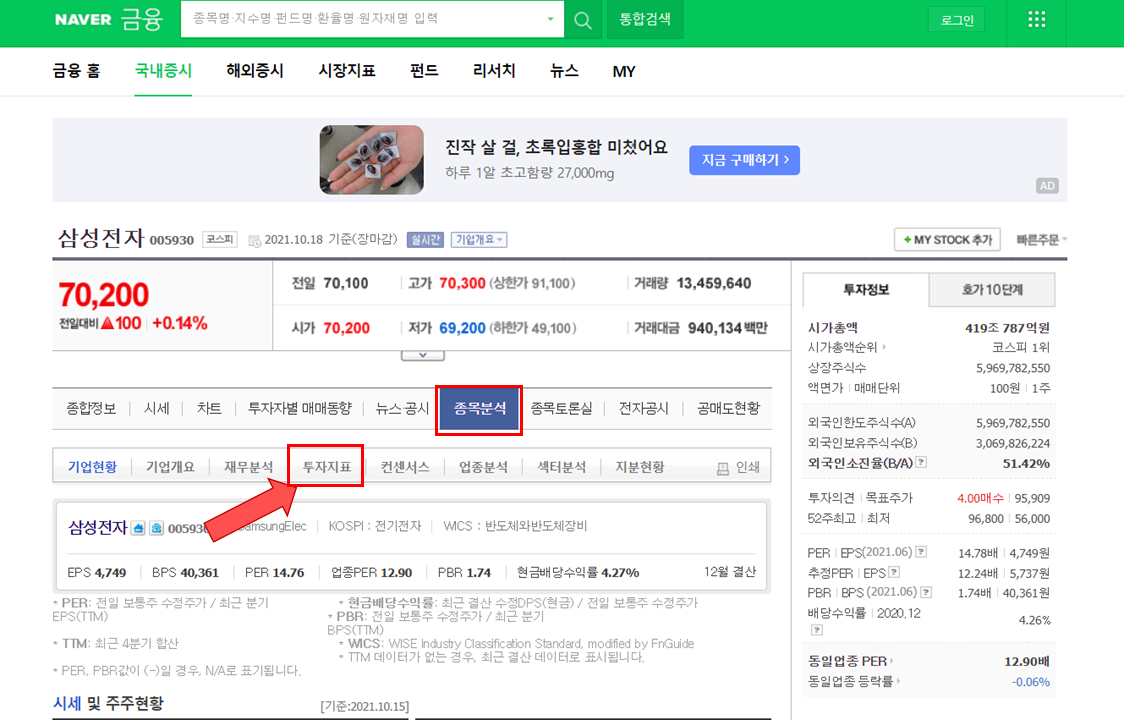
Task: Open the MY menu
Action: [x=624, y=72]
